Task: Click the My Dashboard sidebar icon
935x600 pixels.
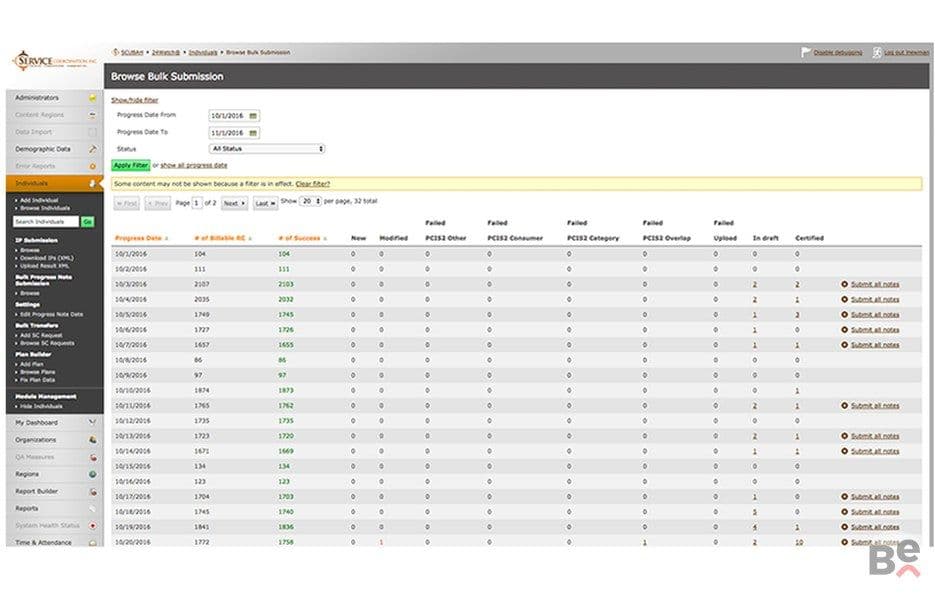Action: click(x=92, y=423)
